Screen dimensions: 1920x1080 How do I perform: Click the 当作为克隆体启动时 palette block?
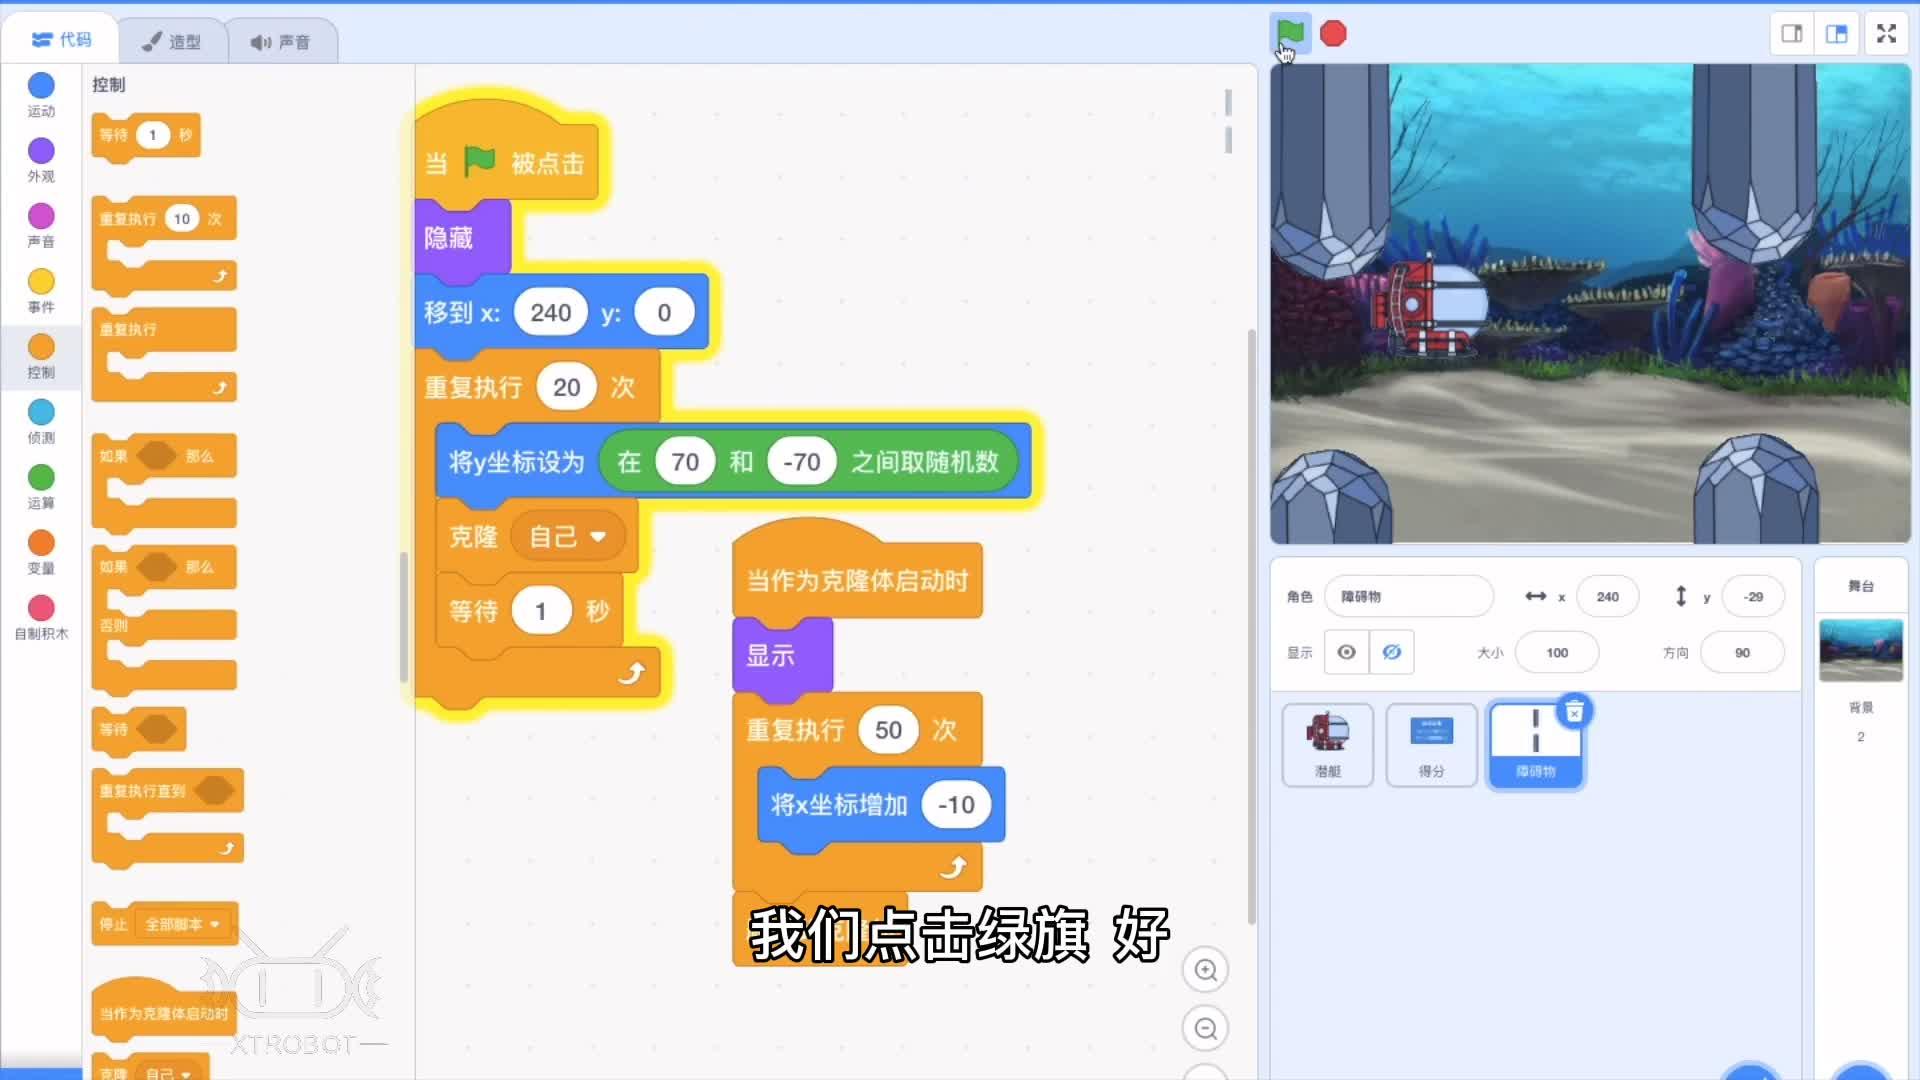[x=164, y=1010]
